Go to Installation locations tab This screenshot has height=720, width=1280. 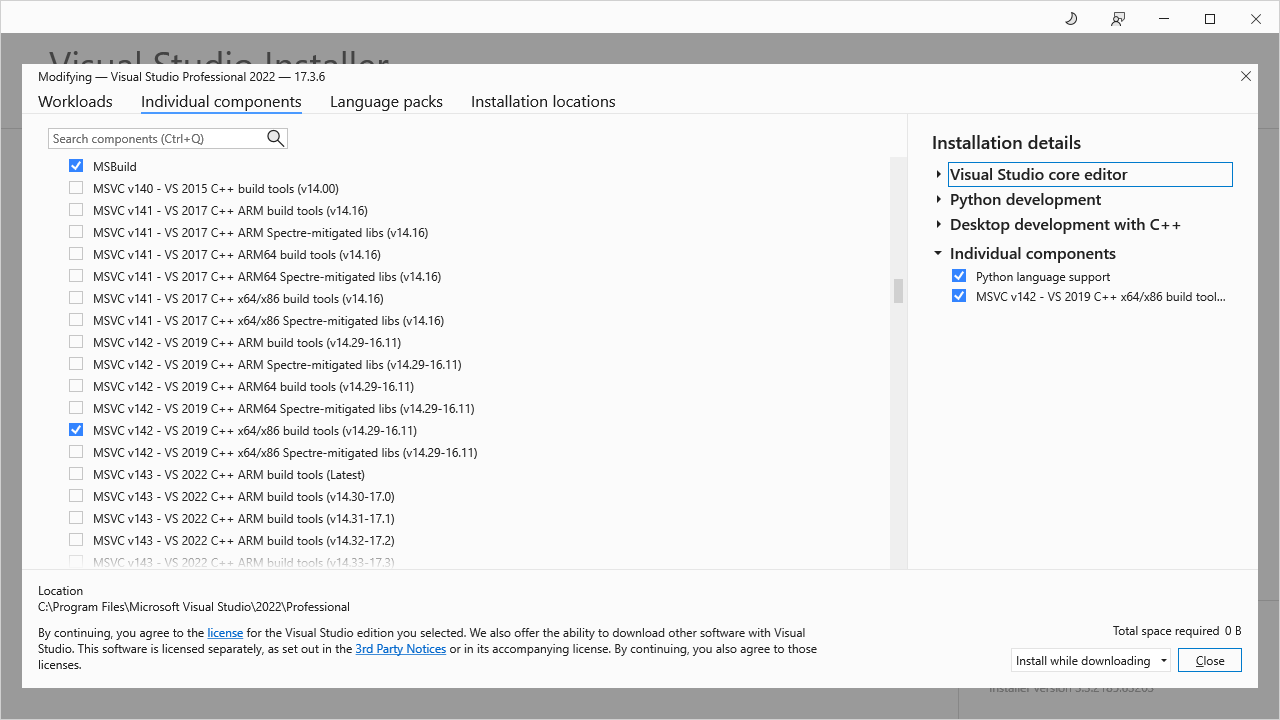(x=543, y=101)
